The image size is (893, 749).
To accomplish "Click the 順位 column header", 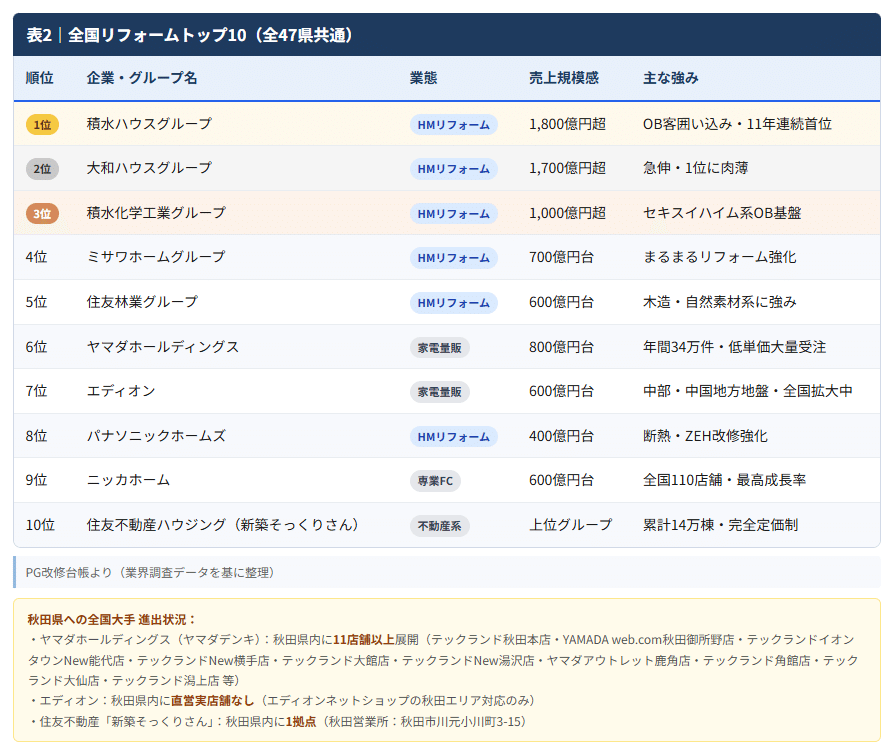I will pyautogui.click(x=40, y=78).
